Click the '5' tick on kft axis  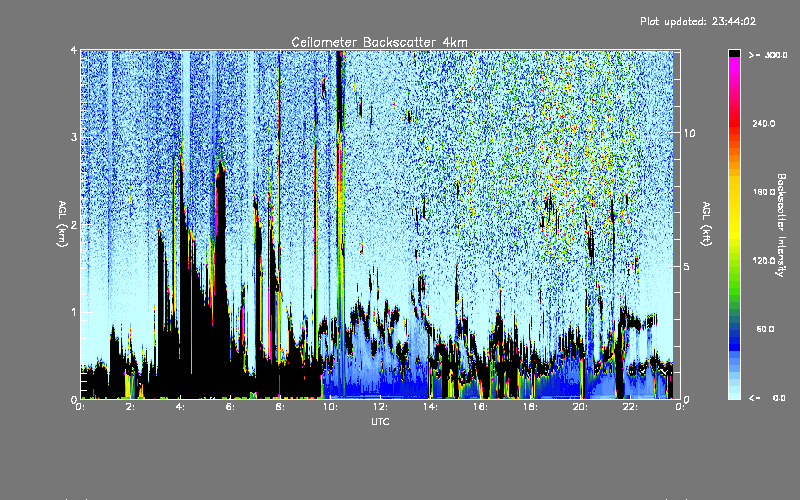click(x=687, y=267)
